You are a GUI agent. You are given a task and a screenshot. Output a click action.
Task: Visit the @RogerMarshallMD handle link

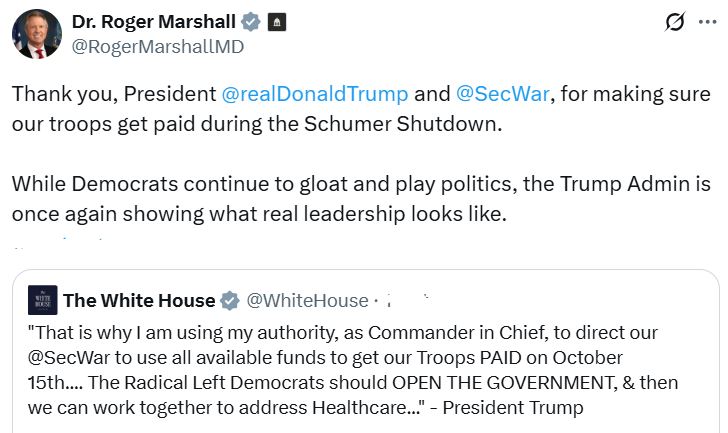coord(158,46)
